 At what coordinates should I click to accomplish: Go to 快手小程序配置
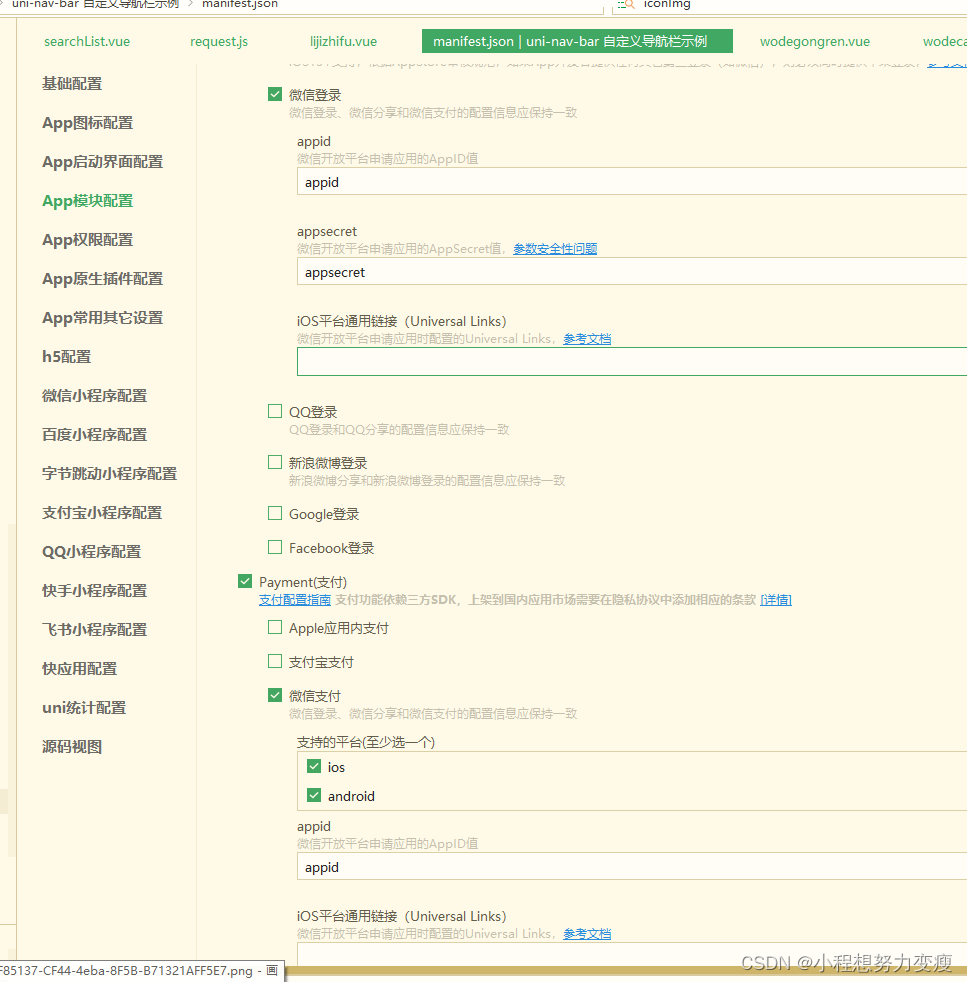[95, 591]
